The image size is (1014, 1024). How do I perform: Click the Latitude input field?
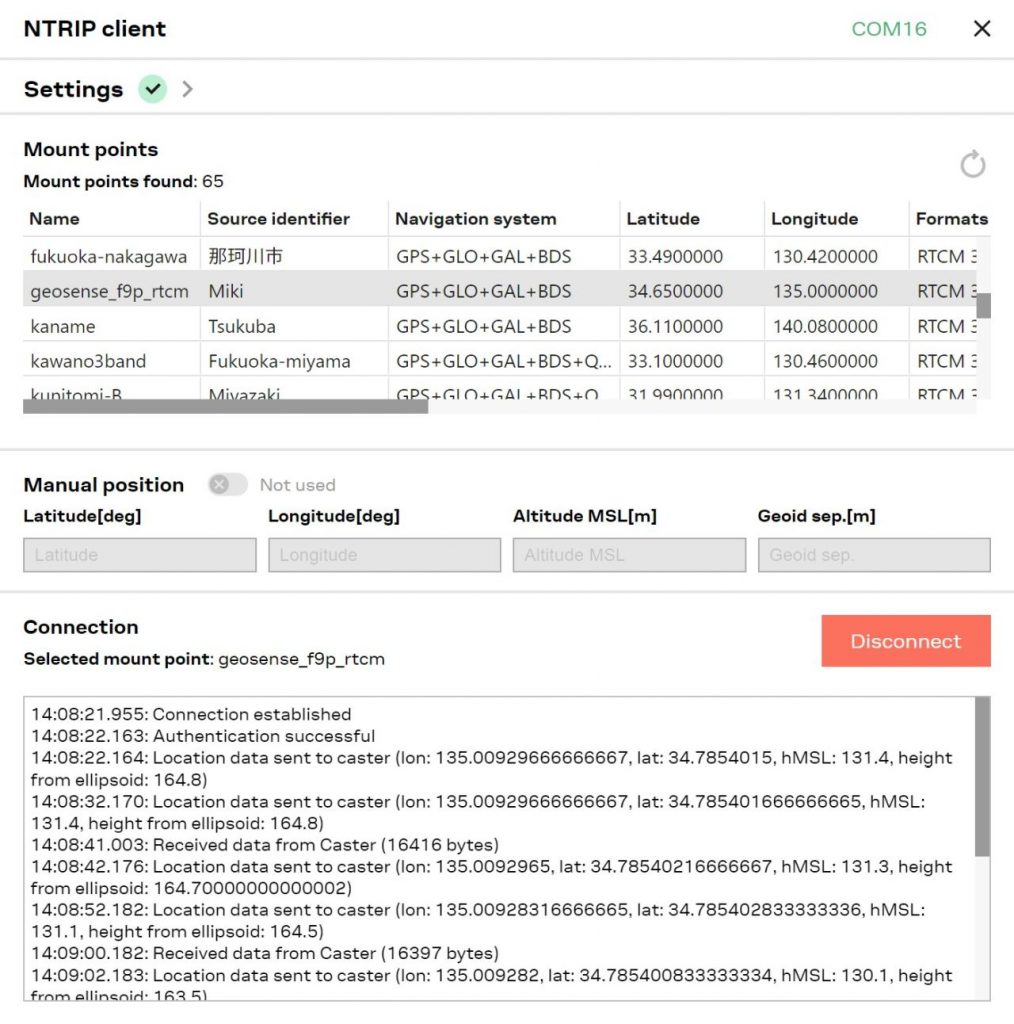click(139, 555)
